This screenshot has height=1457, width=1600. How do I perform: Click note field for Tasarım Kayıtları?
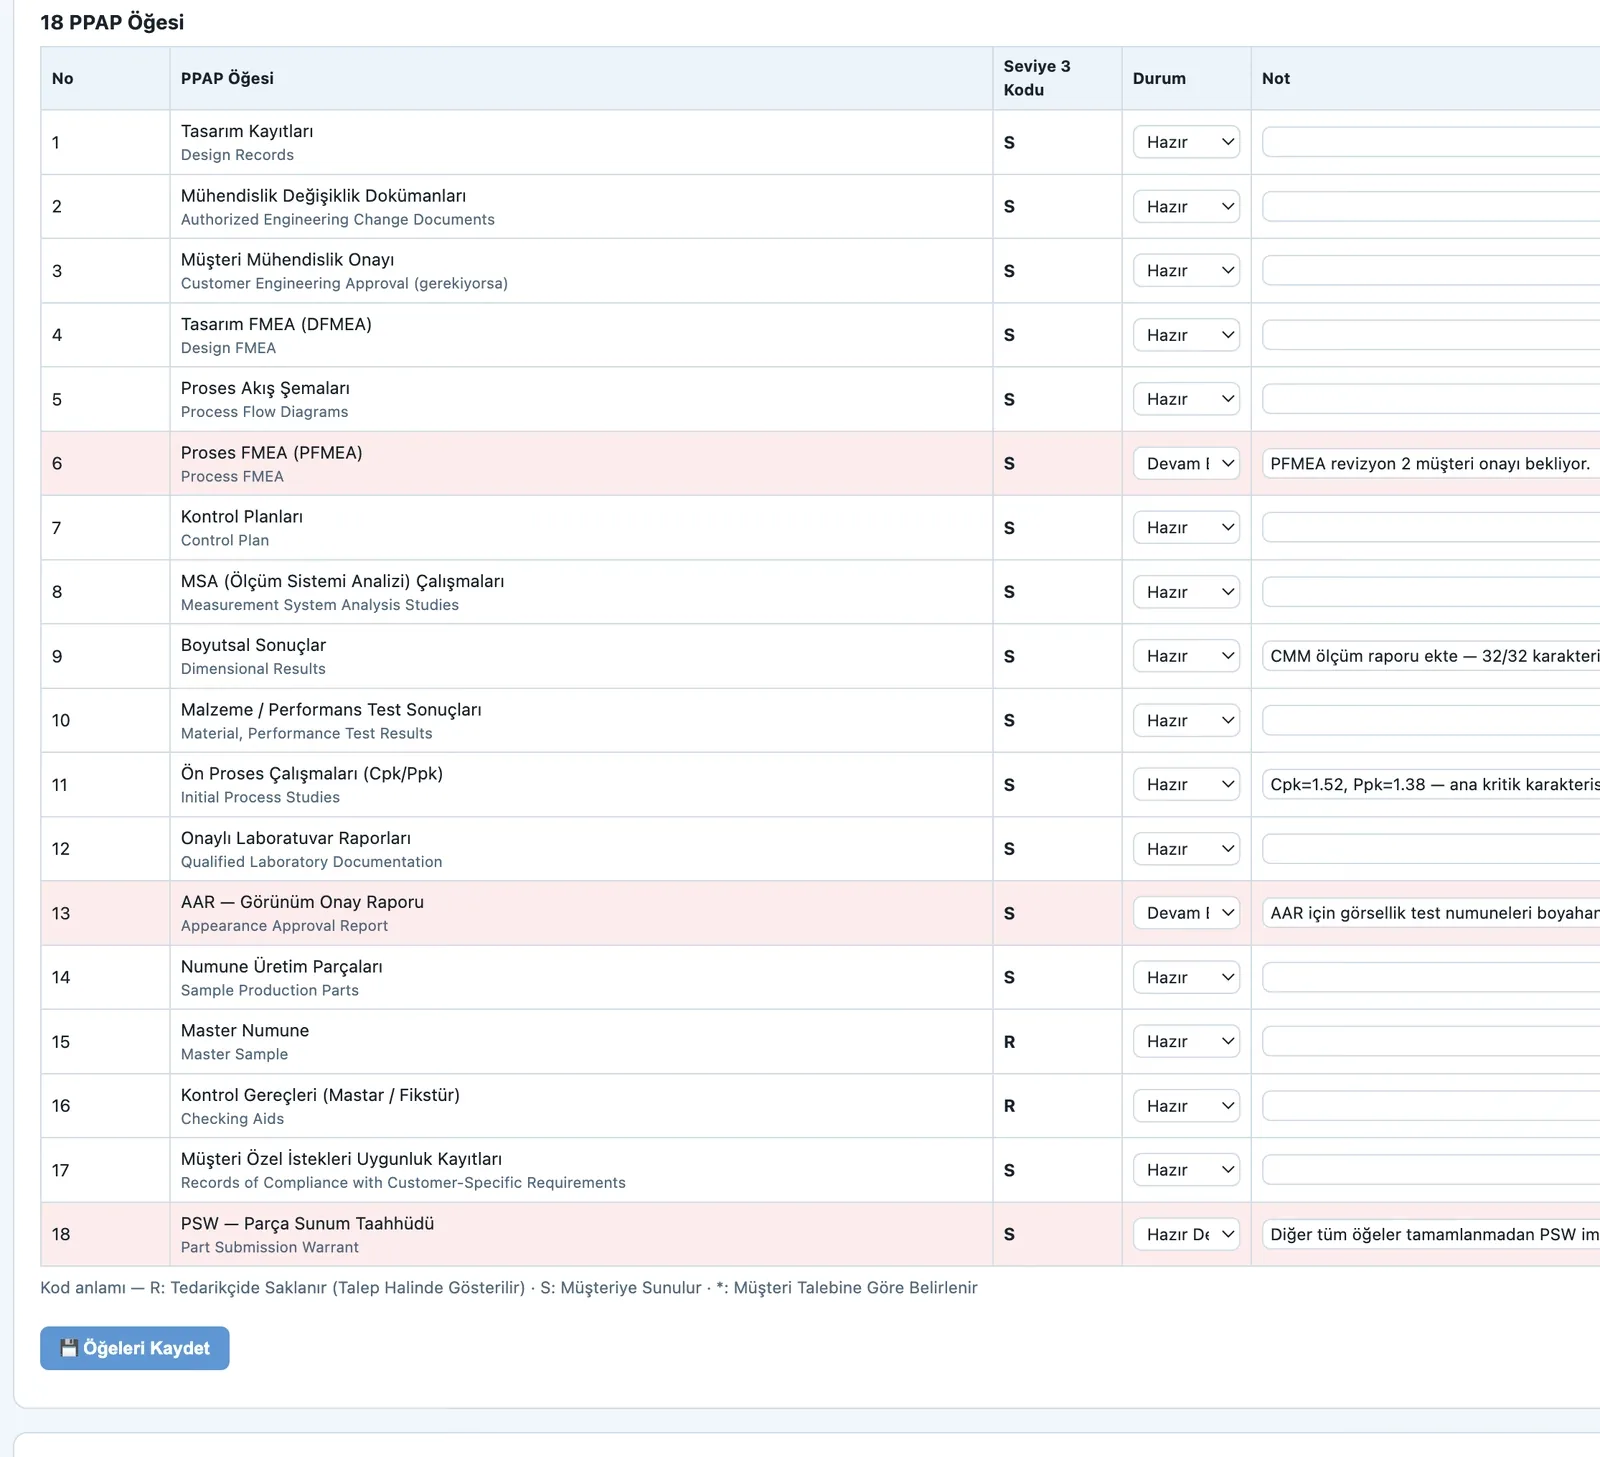pyautogui.click(x=1431, y=142)
